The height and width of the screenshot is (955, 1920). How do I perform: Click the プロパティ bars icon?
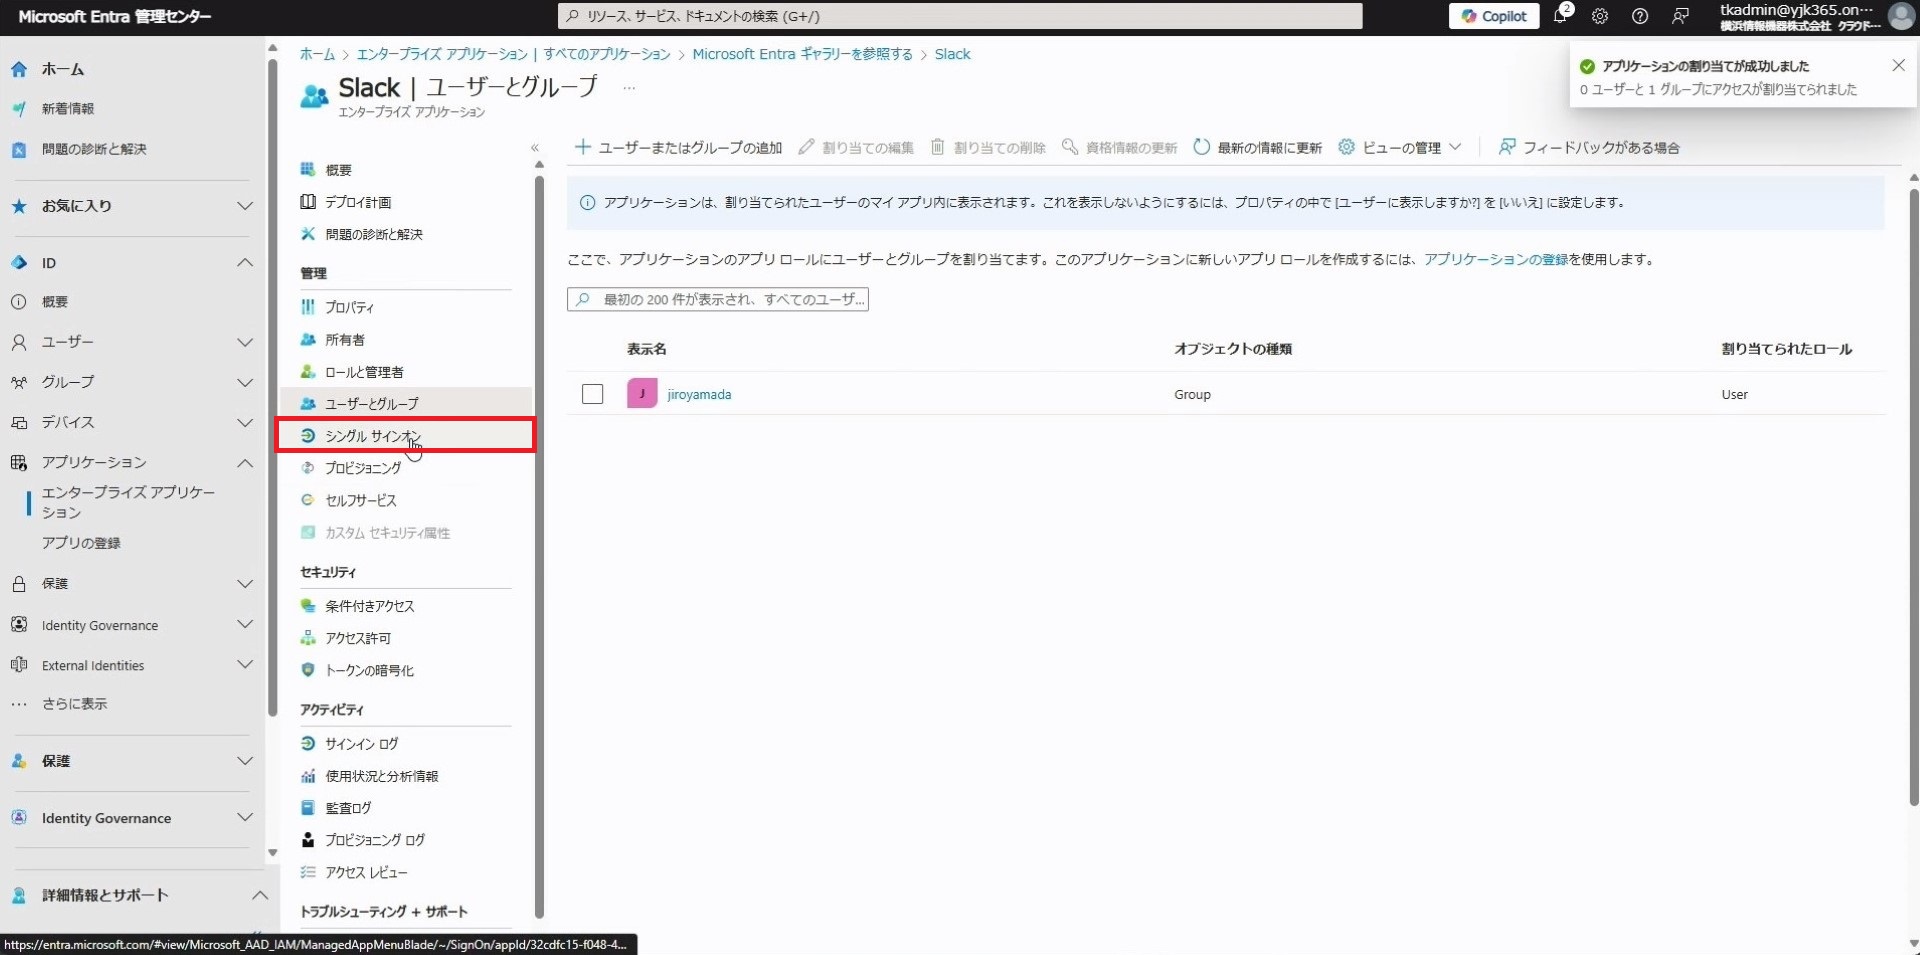pyautogui.click(x=308, y=307)
